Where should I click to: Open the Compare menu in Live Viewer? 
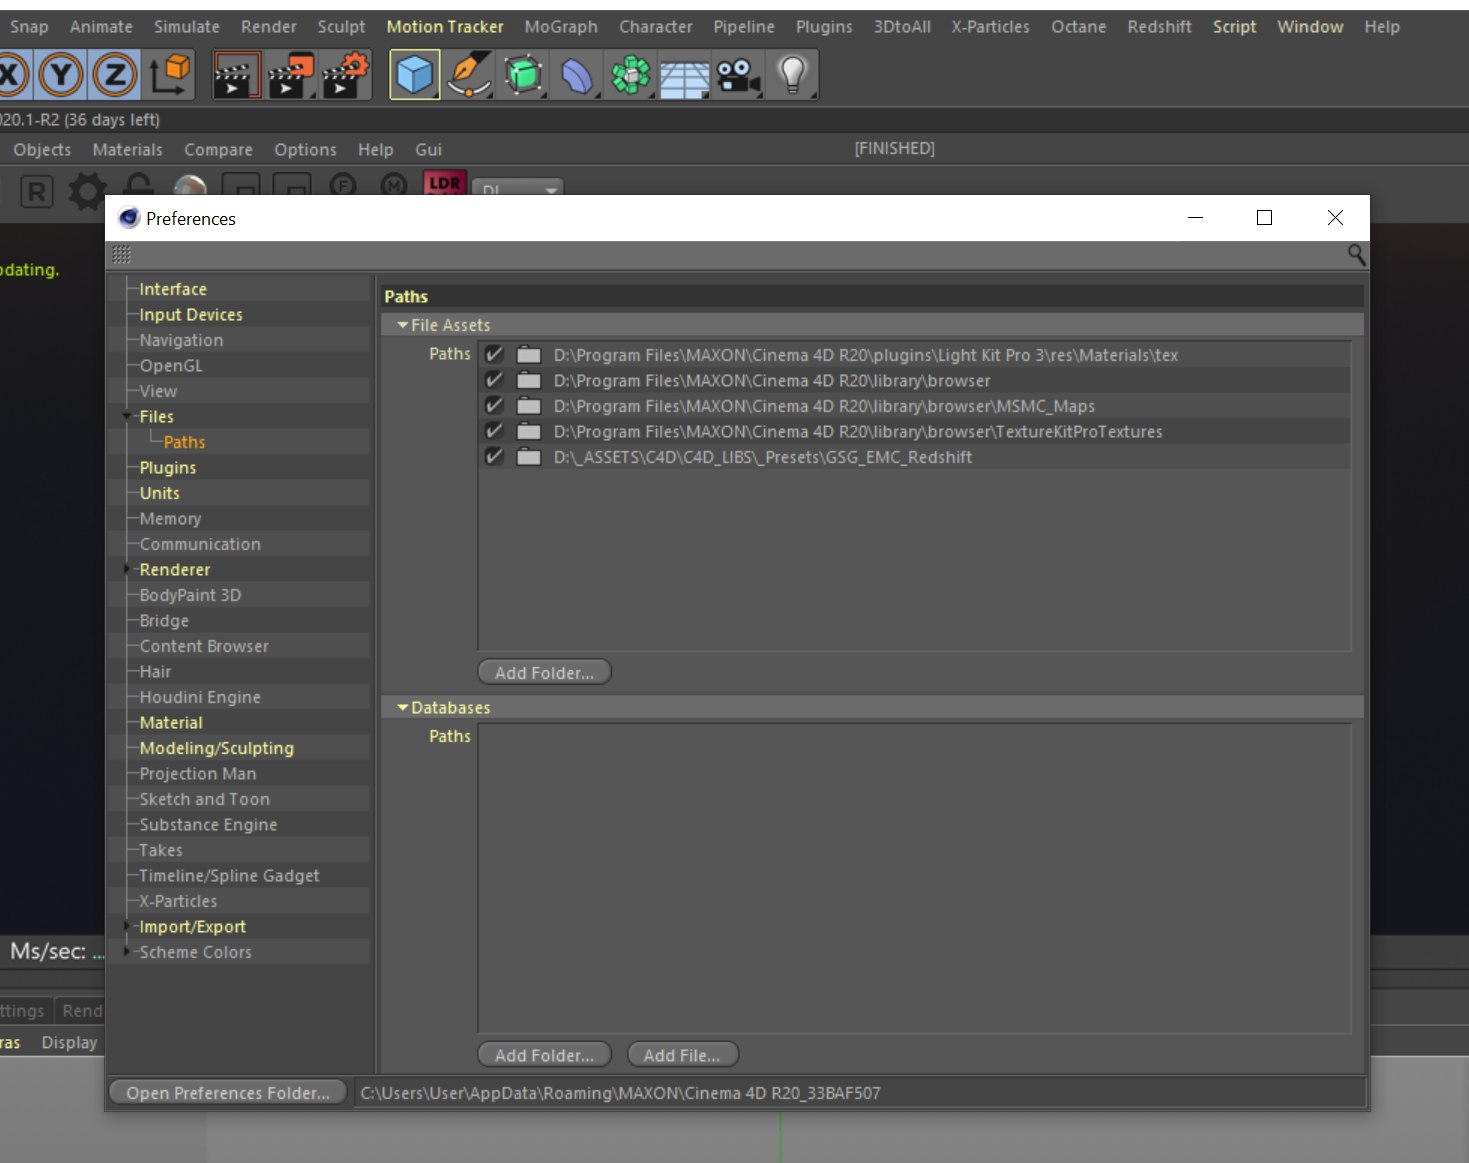pos(218,150)
